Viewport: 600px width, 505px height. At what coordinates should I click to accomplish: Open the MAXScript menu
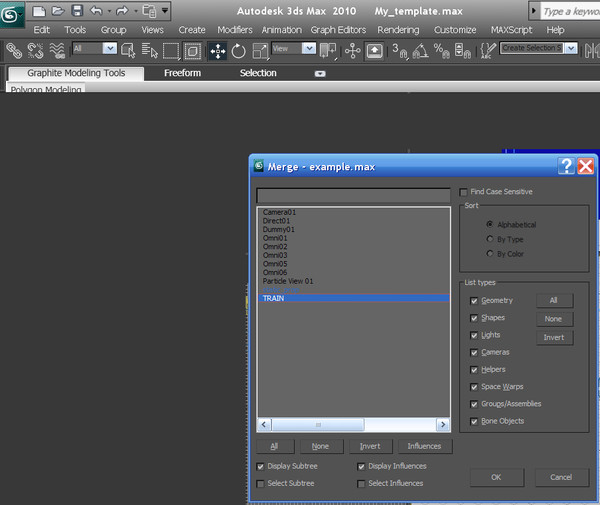pos(511,30)
